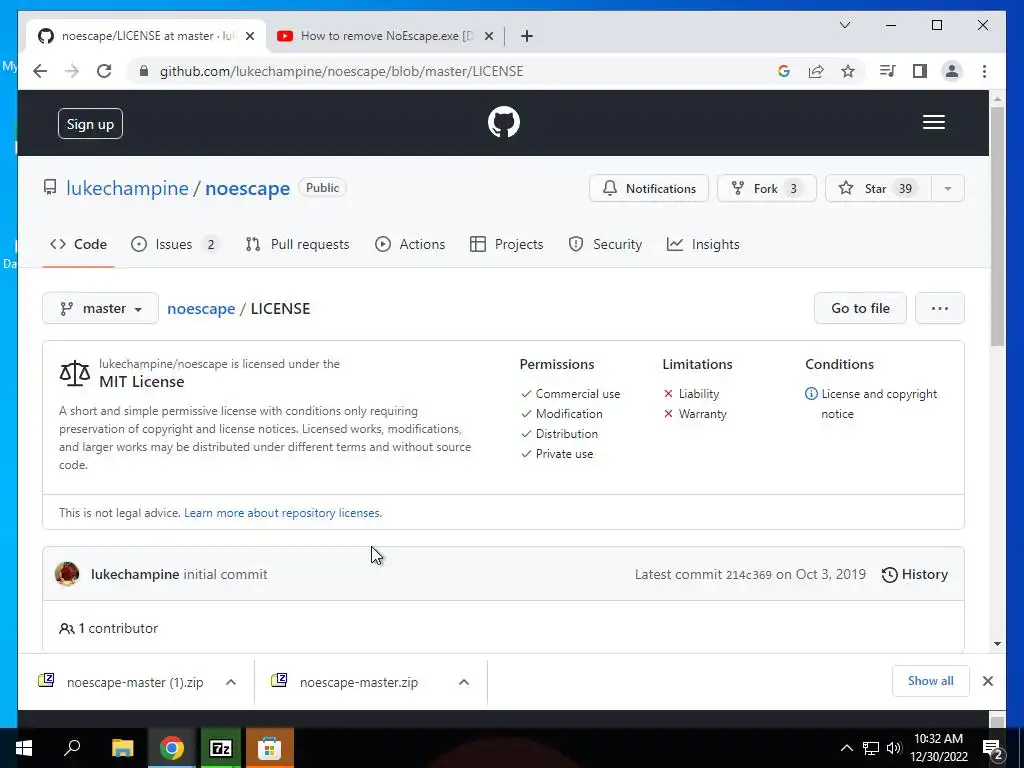The height and width of the screenshot is (768, 1024).
Task: Close the noescape/LICENSE GitHub tab
Action: 249,37
